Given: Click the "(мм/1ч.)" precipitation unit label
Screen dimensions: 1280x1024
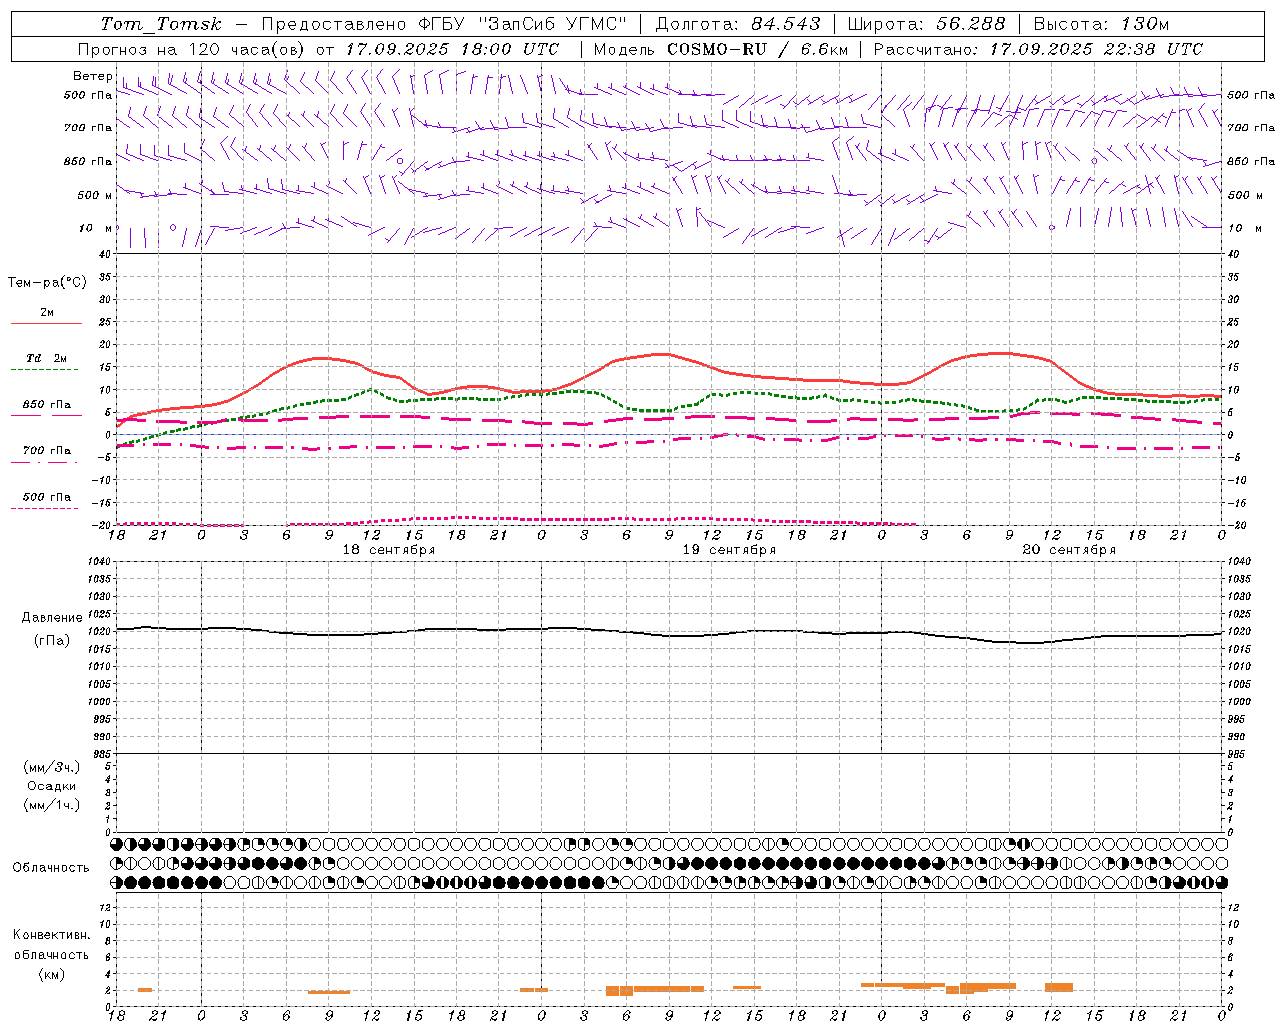Looking at the screenshot, I should [52, 805].
